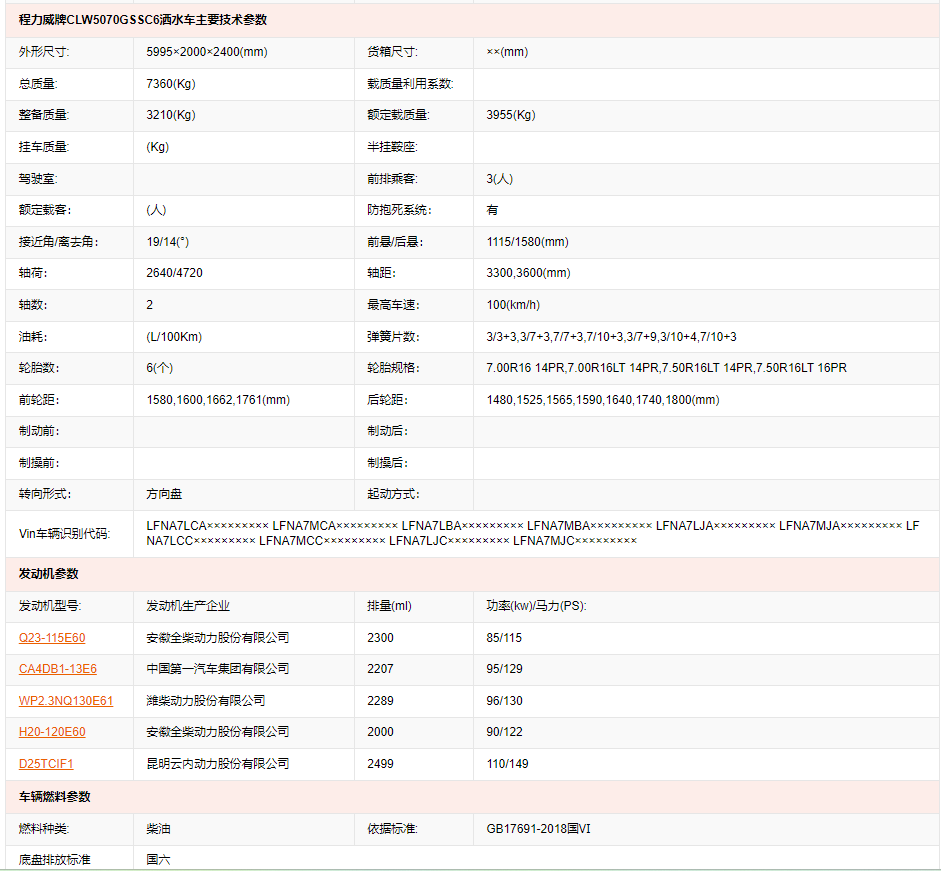Select the manufacturer 潍柴动力股份有限公司
Viewport: 941px width, 871px height.
tap(206, 701)
